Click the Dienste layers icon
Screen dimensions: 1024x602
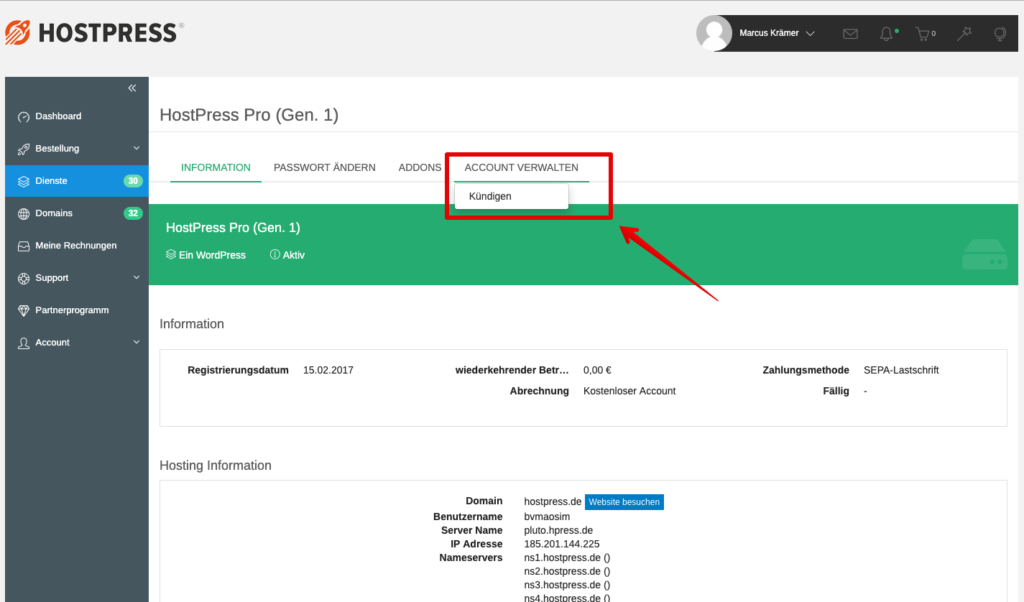pos(24,182)
